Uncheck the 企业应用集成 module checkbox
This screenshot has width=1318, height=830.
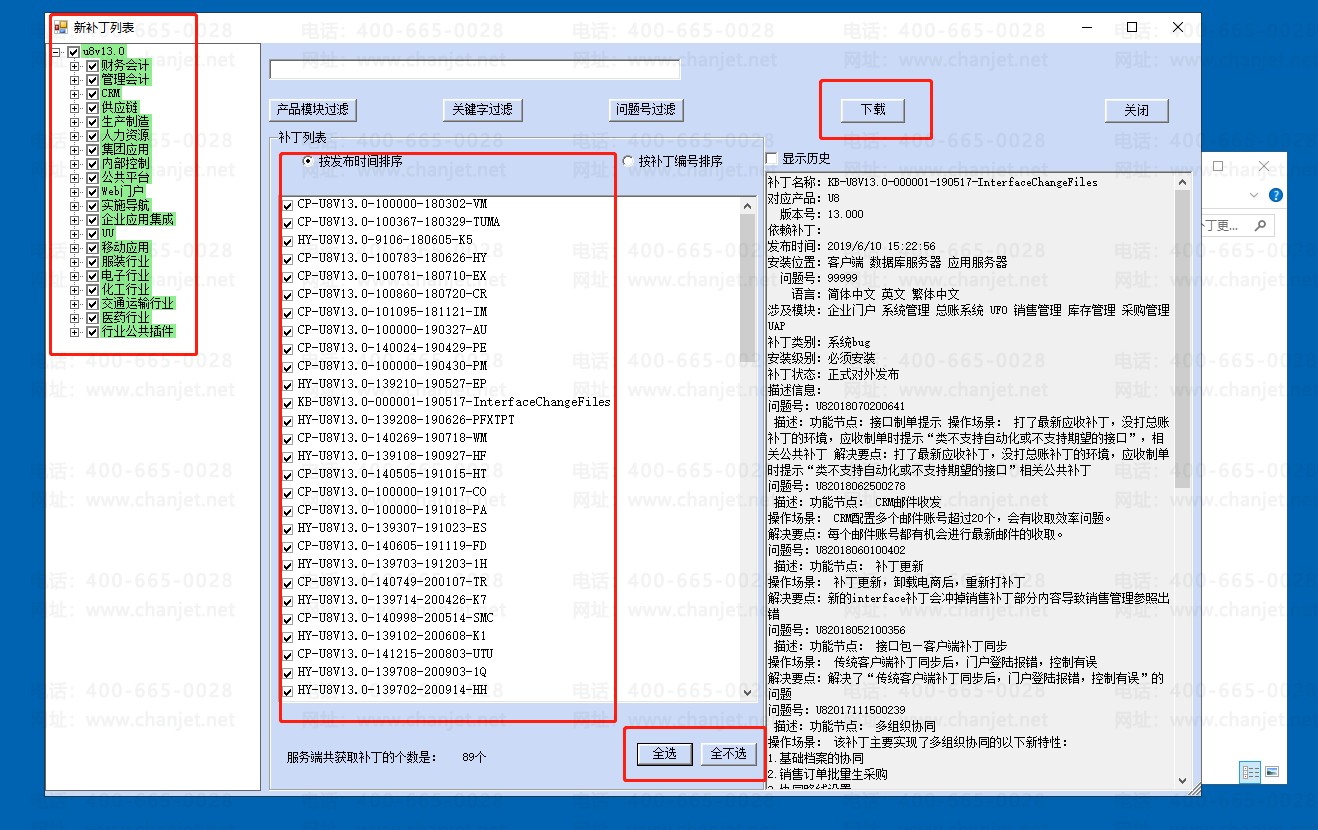pos(92,220)
